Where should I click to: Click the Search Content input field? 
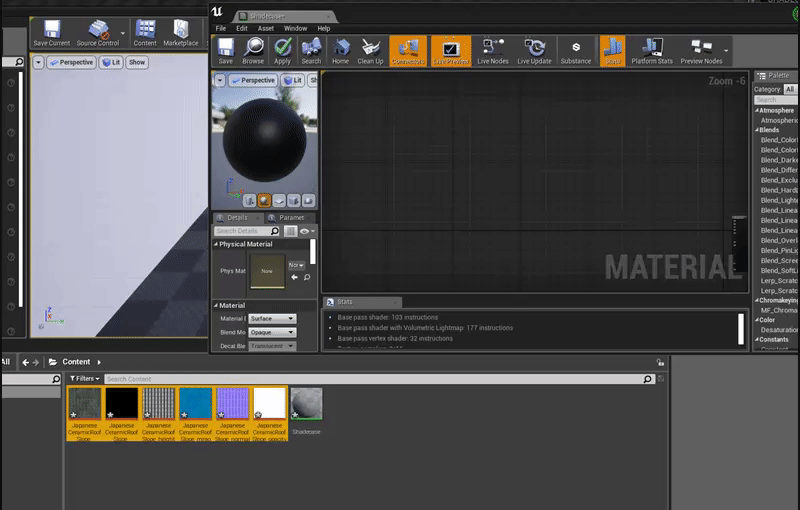(372, 379)
